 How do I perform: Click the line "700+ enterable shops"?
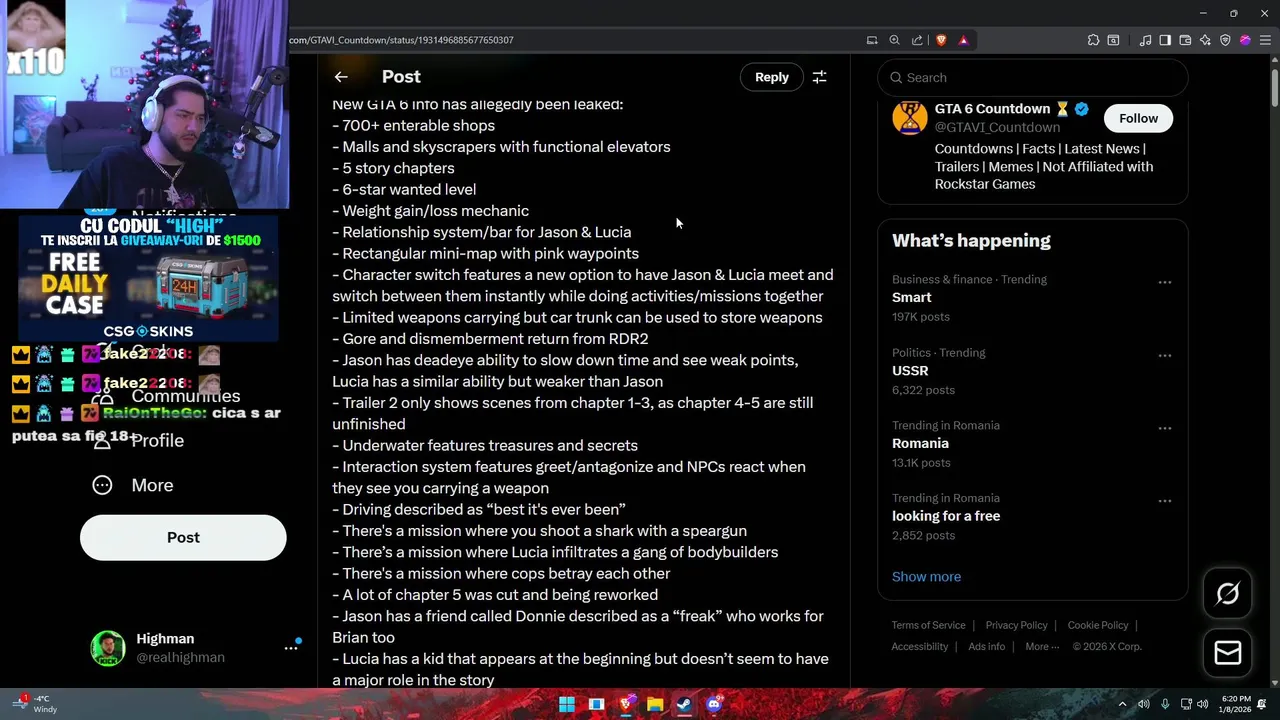[413, 126]
